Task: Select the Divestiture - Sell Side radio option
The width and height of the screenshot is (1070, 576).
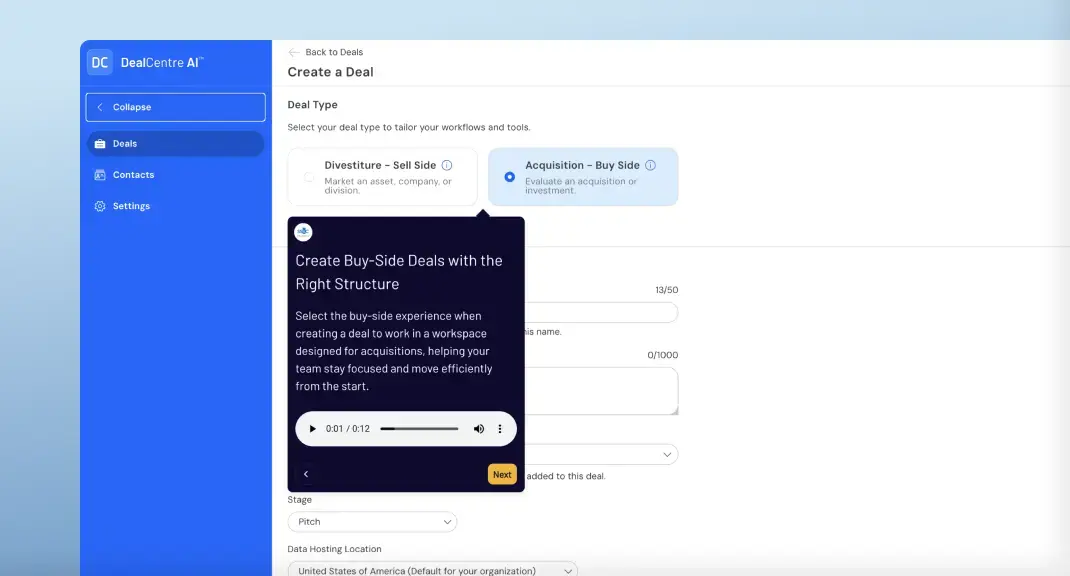Action: tap(309, 177)
